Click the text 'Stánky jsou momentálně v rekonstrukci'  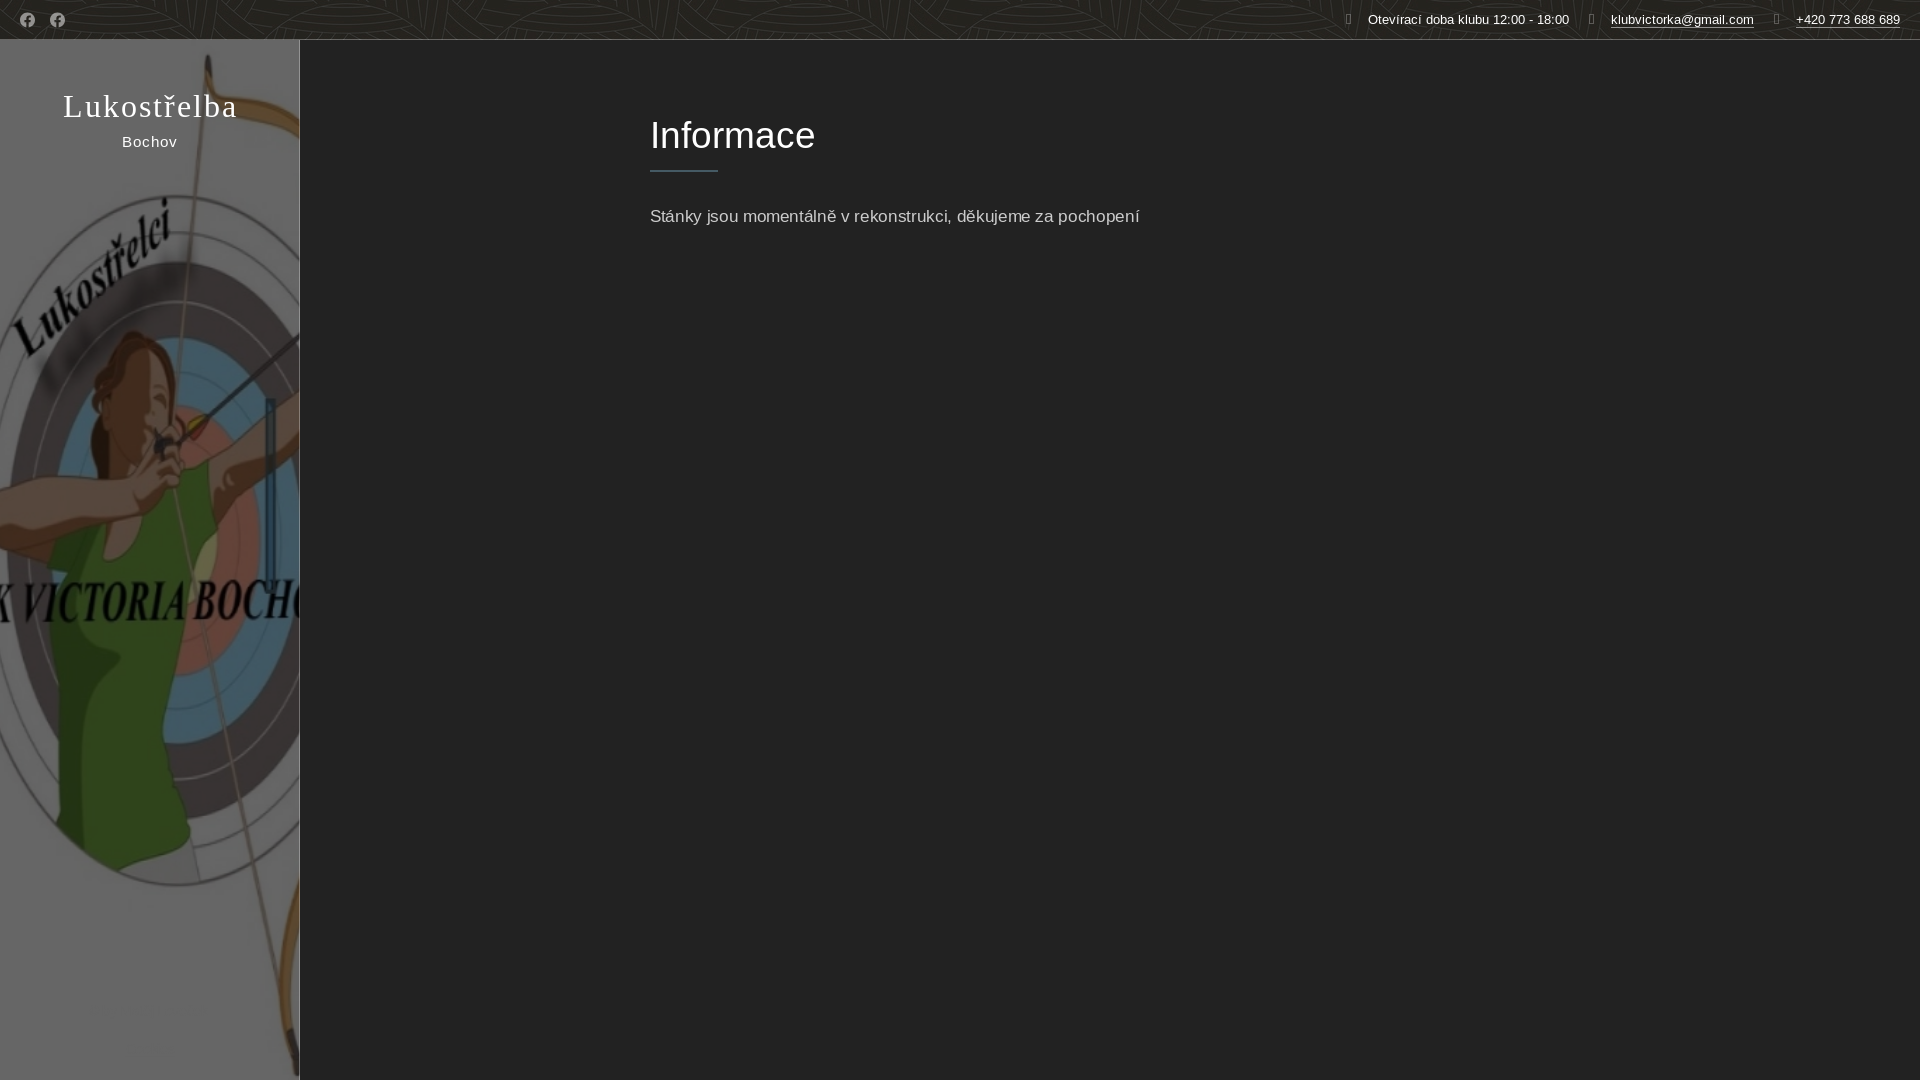click(x=799, y=217)
